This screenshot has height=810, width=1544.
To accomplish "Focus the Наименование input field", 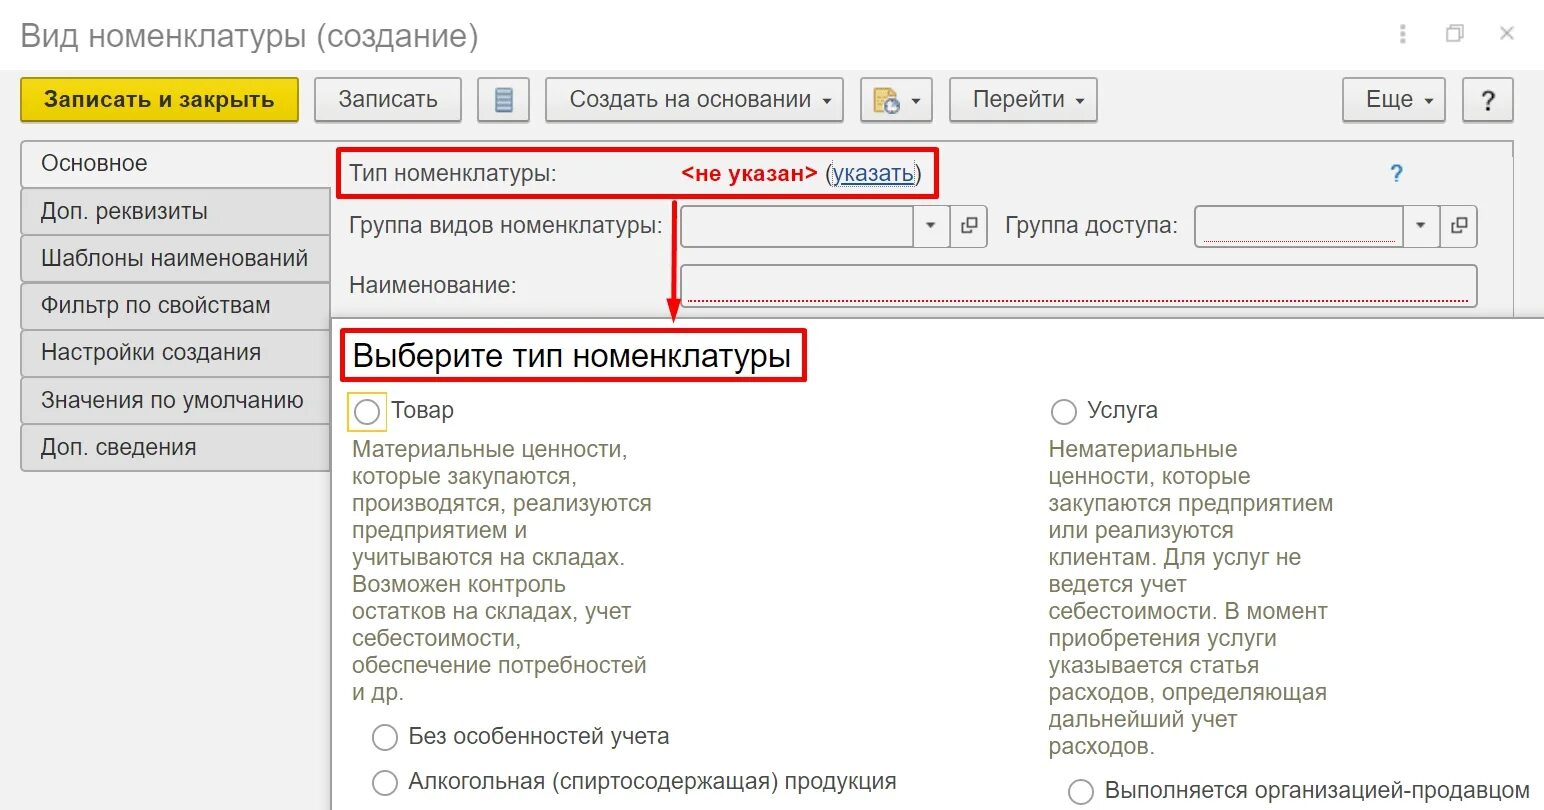I will (x=1078, y=285).
